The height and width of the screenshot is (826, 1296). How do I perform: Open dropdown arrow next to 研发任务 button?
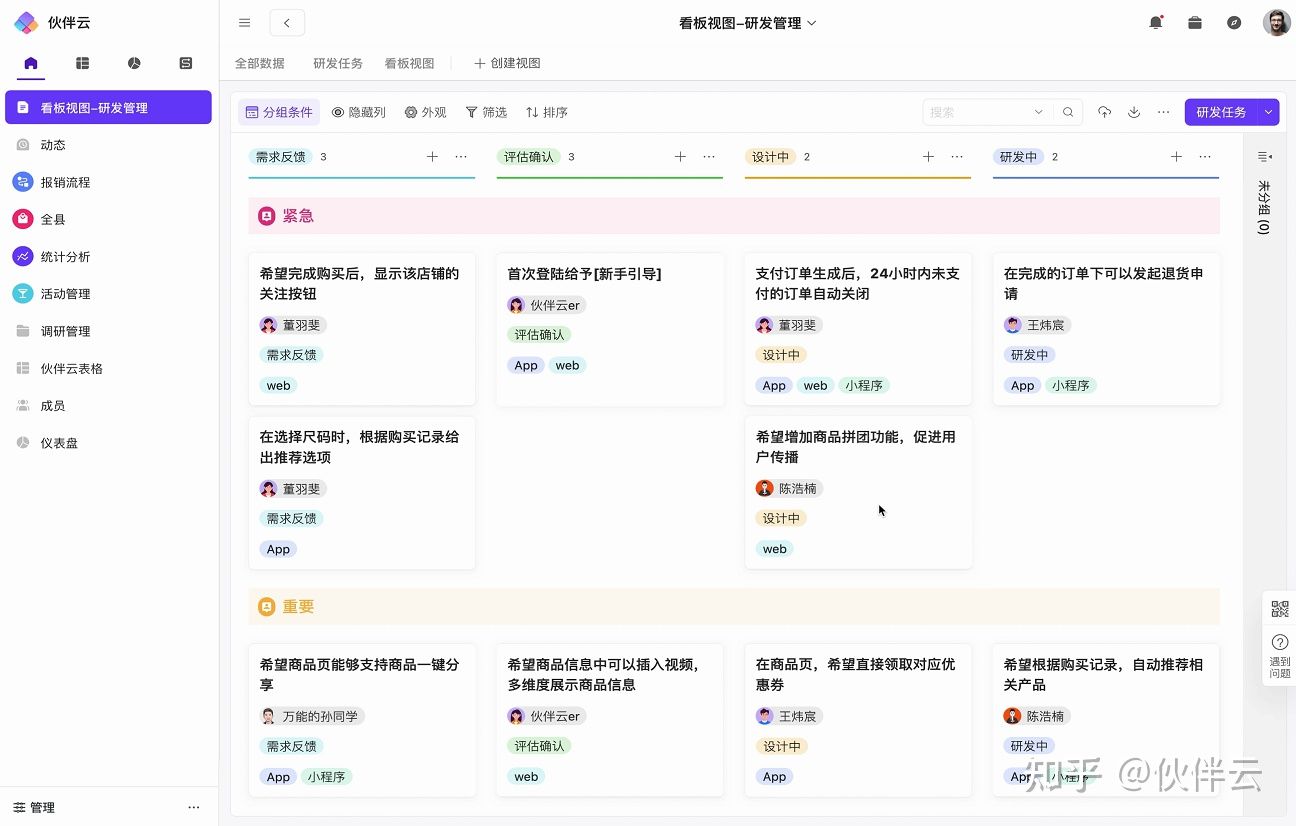(x=1269, y=113)
